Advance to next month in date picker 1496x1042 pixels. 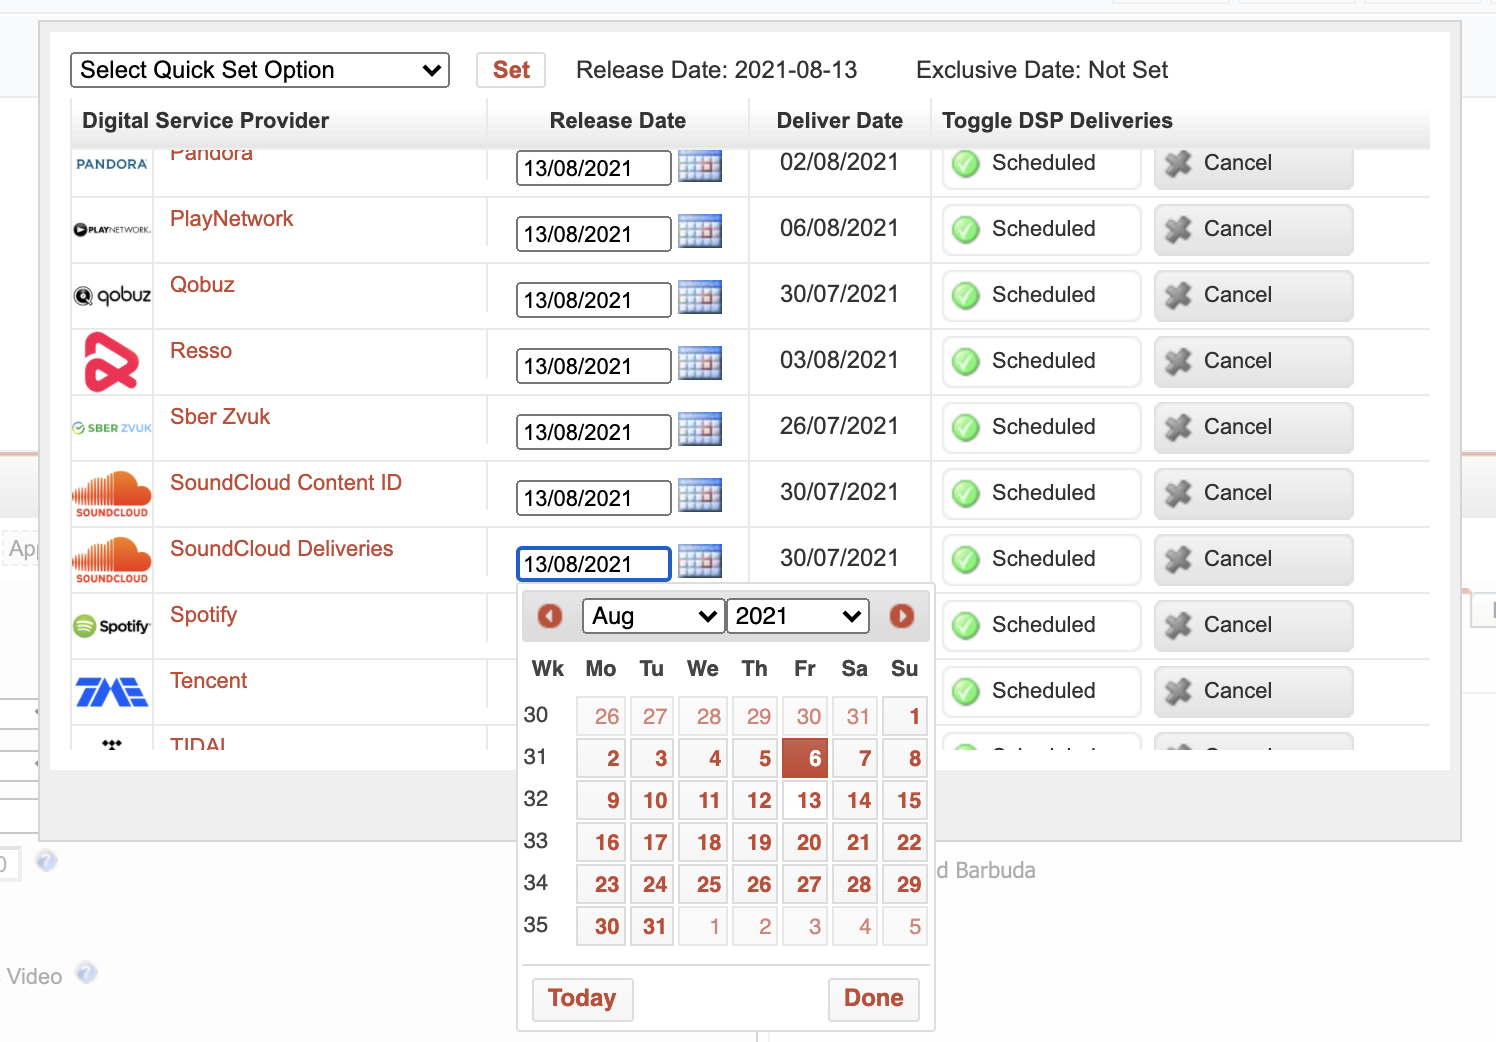coord(902,616)
